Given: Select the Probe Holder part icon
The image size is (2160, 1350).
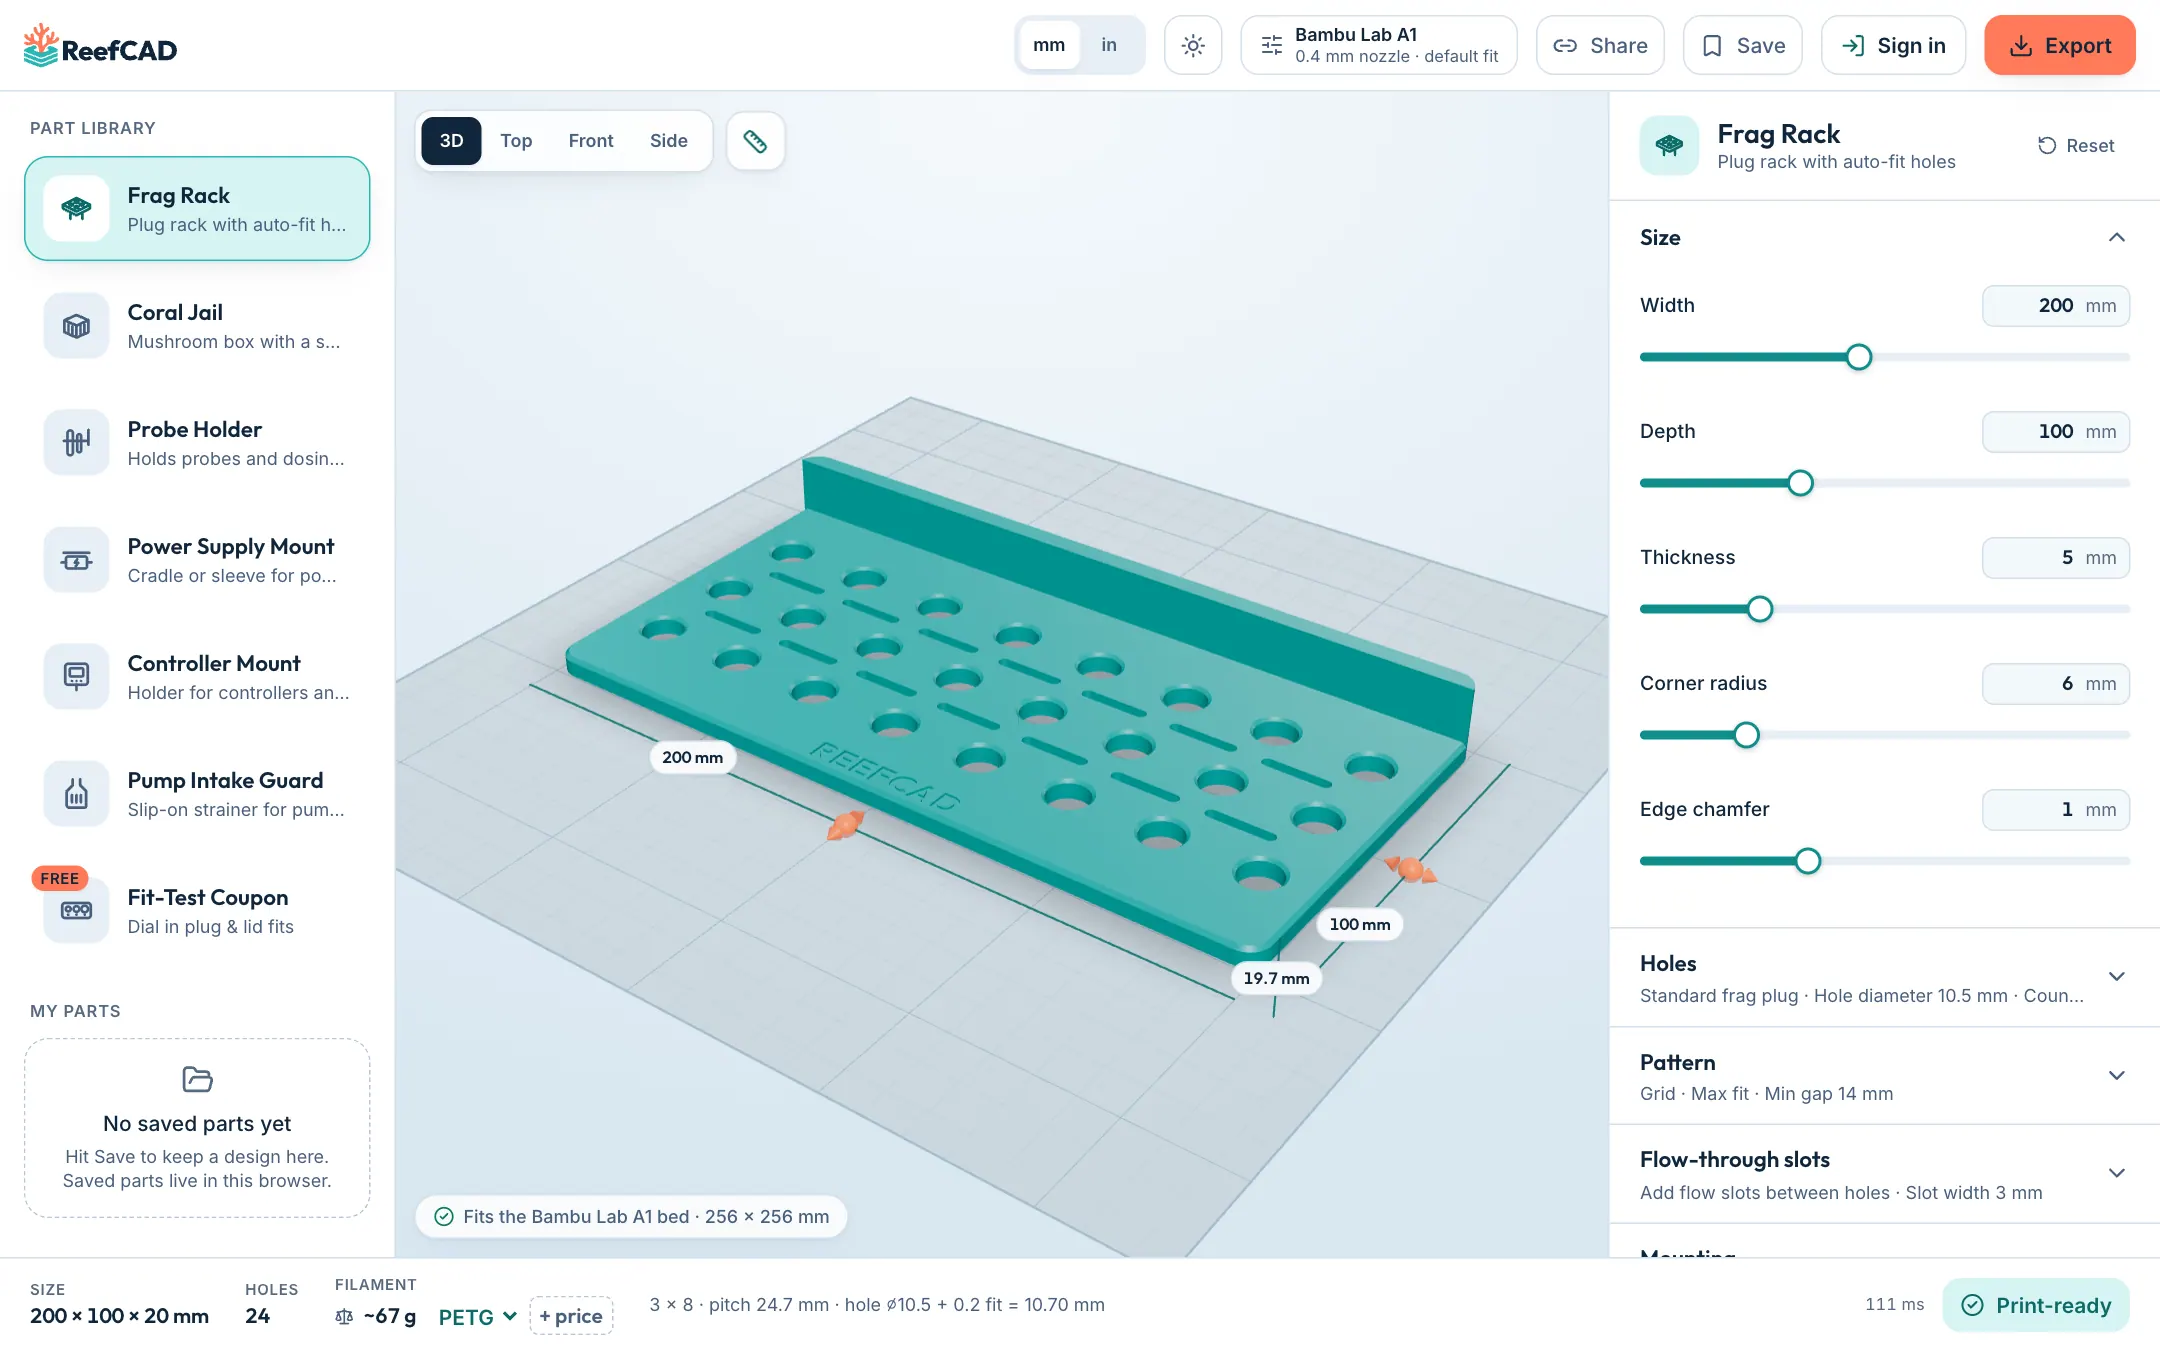Looking at the screenshot, I should [76, 442].
